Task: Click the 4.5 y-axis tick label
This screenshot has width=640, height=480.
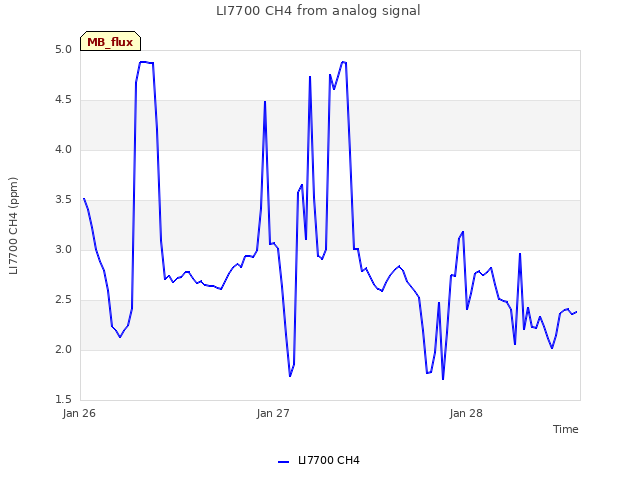Action: coord(63,100)
